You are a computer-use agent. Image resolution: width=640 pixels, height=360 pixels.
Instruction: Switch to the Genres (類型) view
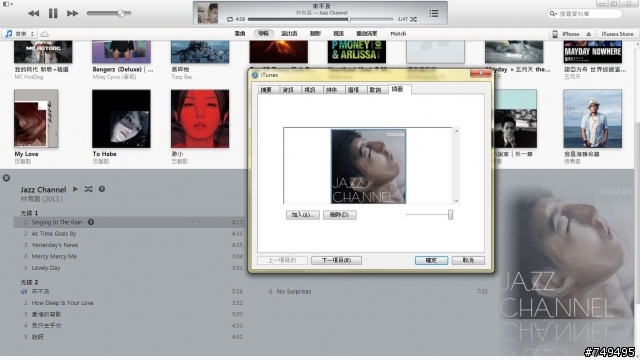click(315, 33)
